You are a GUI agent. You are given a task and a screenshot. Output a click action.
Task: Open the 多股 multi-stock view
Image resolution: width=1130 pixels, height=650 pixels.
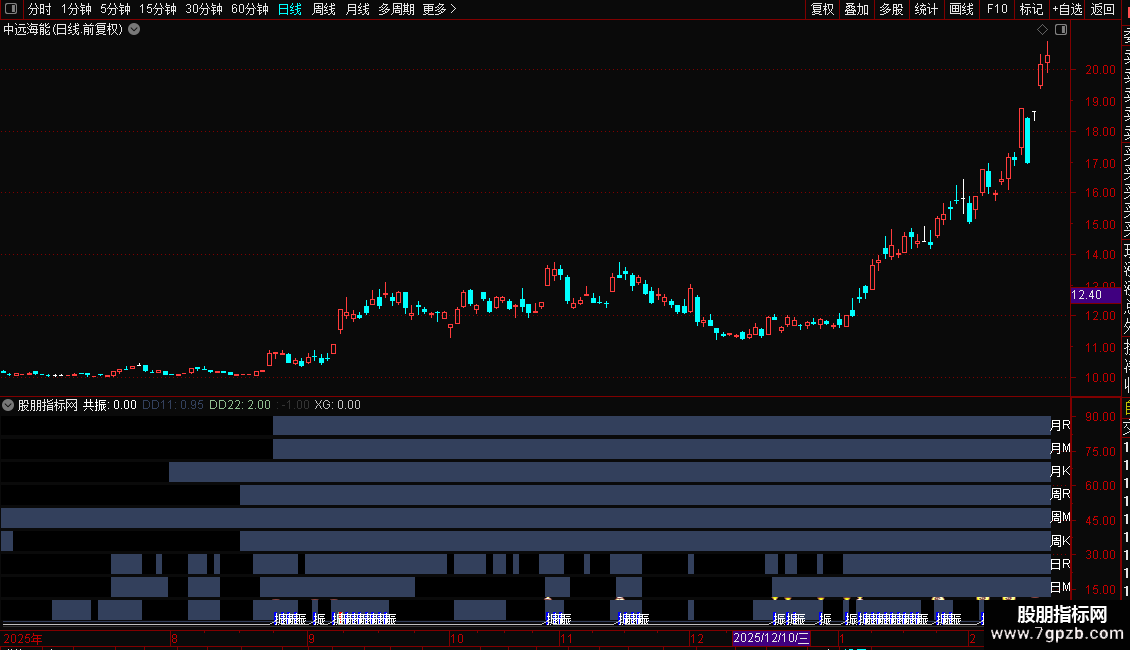point(891,9)
